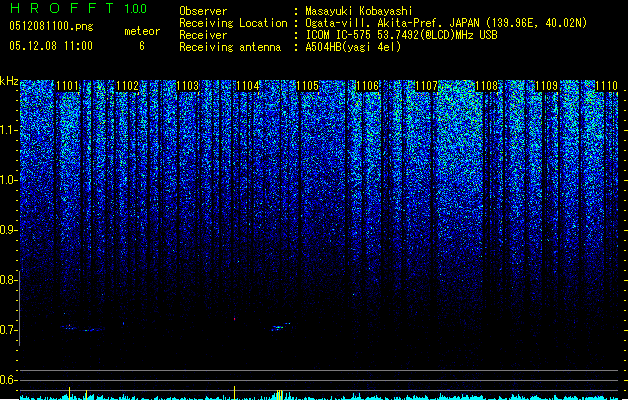Click the Receiving antenna label

[230, 47]
